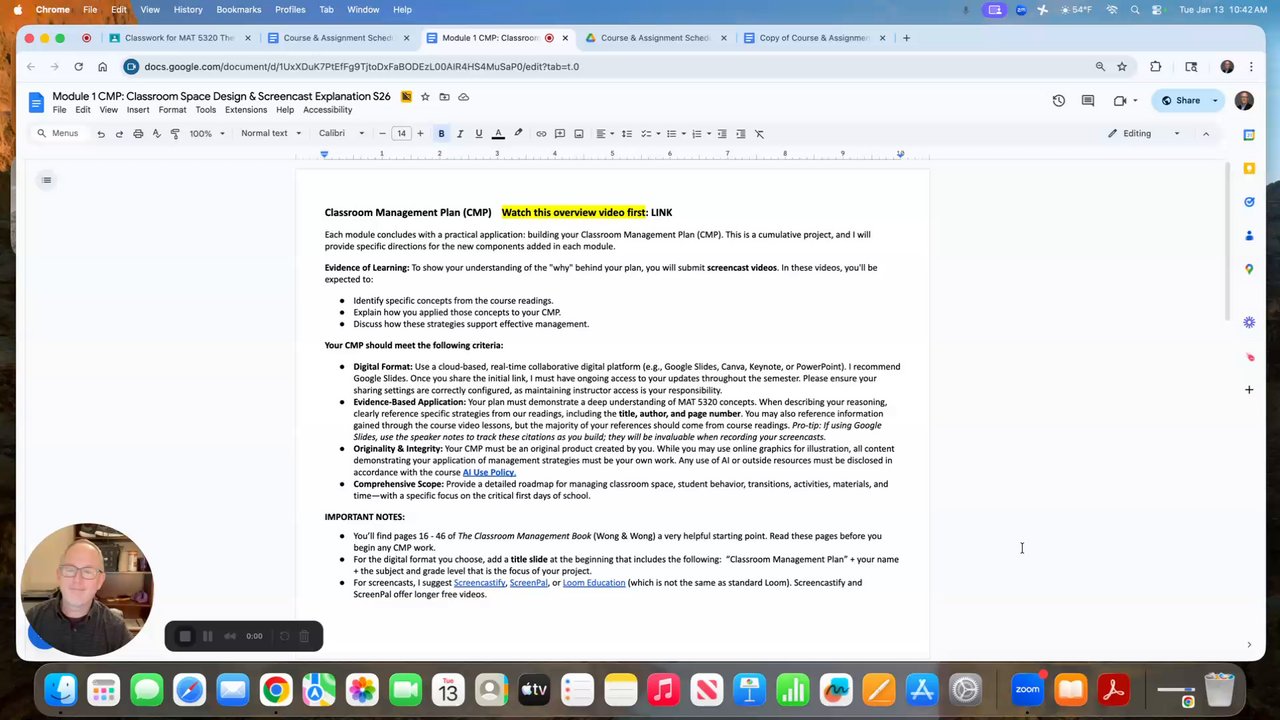Open line and paragraph spacing
Image resolution: width=1280 pixels, height=720 pixels.
[626, 133]
